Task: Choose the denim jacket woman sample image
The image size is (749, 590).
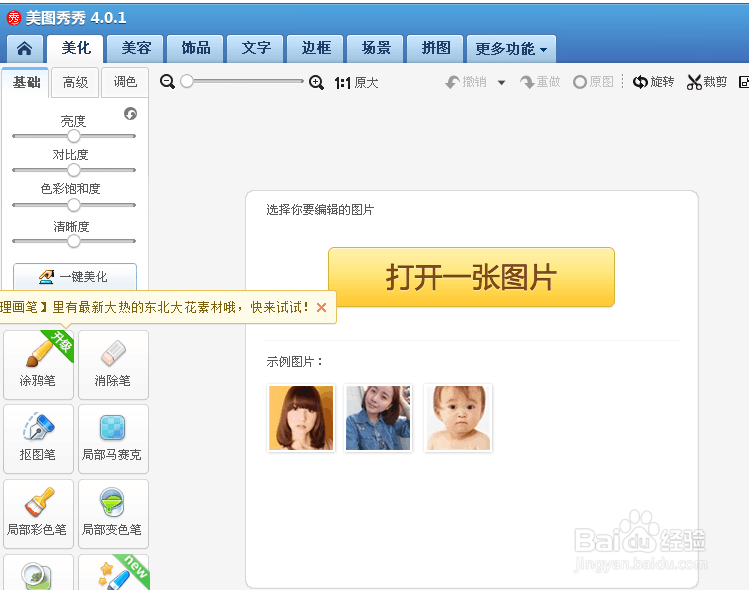Action: tap(378, 418)
